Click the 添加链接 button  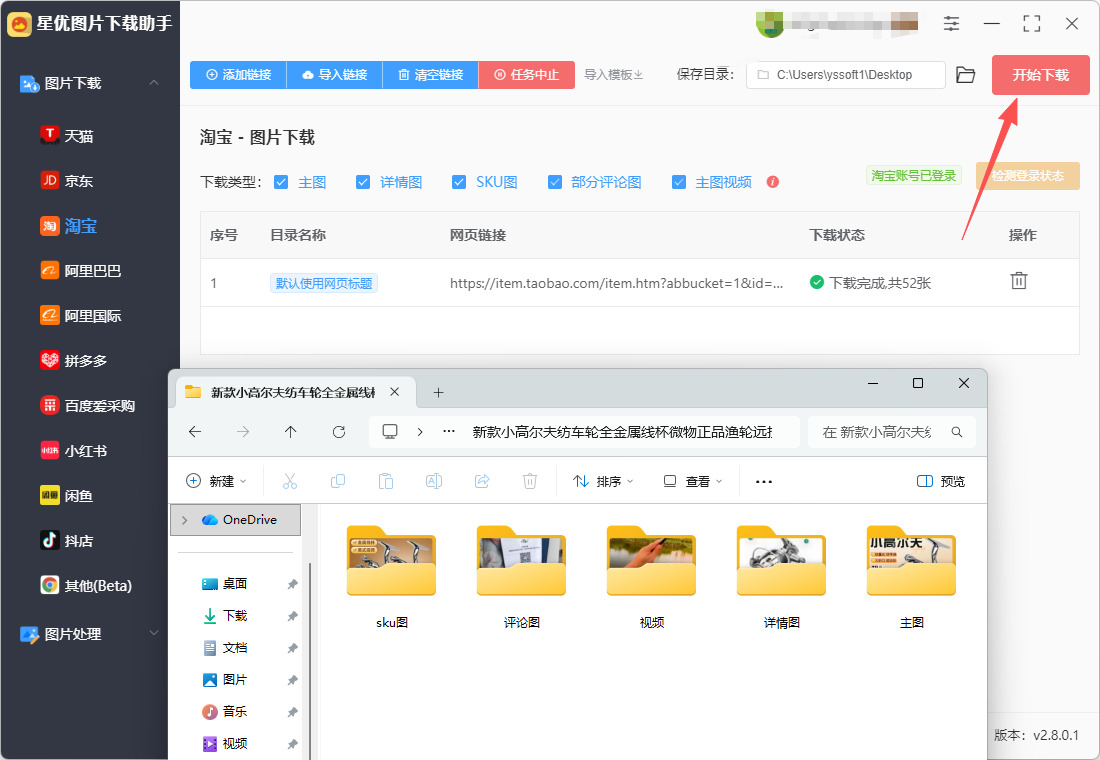click(x=239, y=74)
